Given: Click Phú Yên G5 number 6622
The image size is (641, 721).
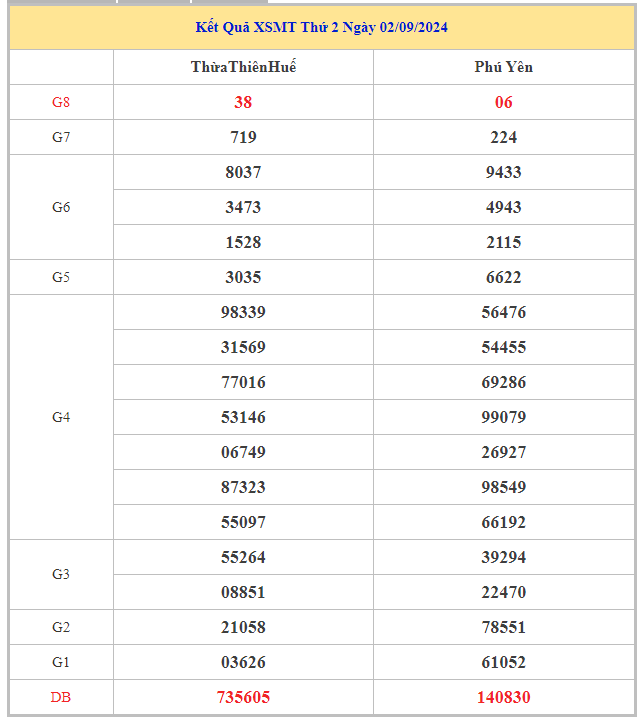Looking at the screenshot, I should (503, 277).
